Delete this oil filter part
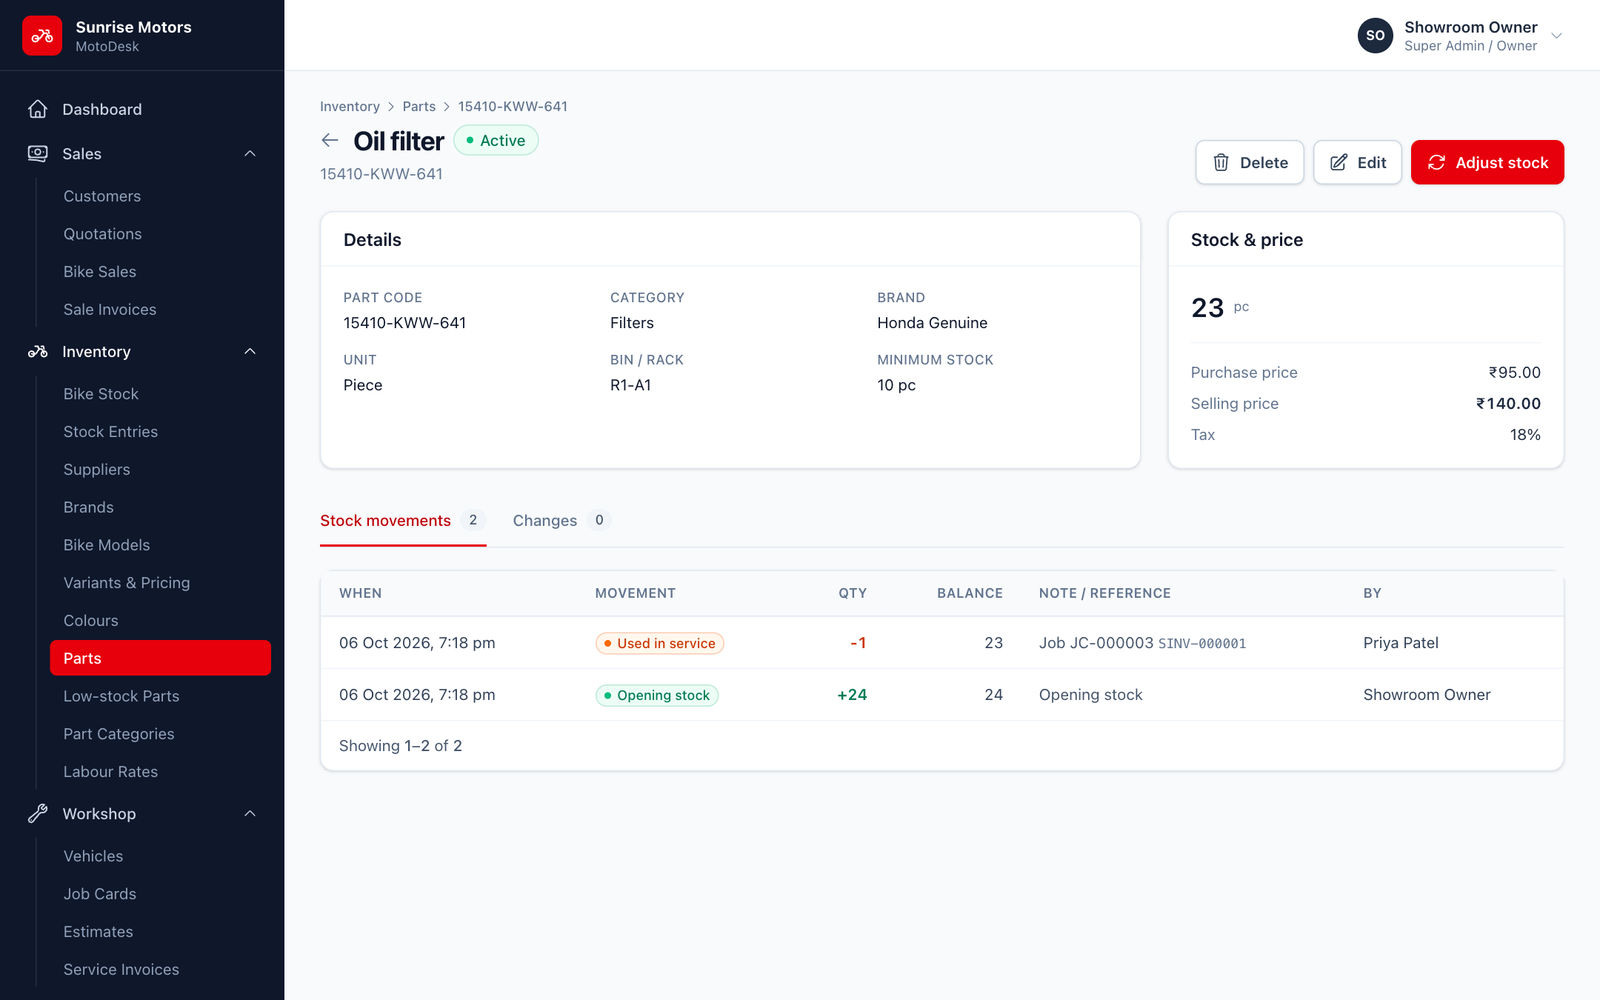The image size is (1600, 1000). 1250,162
